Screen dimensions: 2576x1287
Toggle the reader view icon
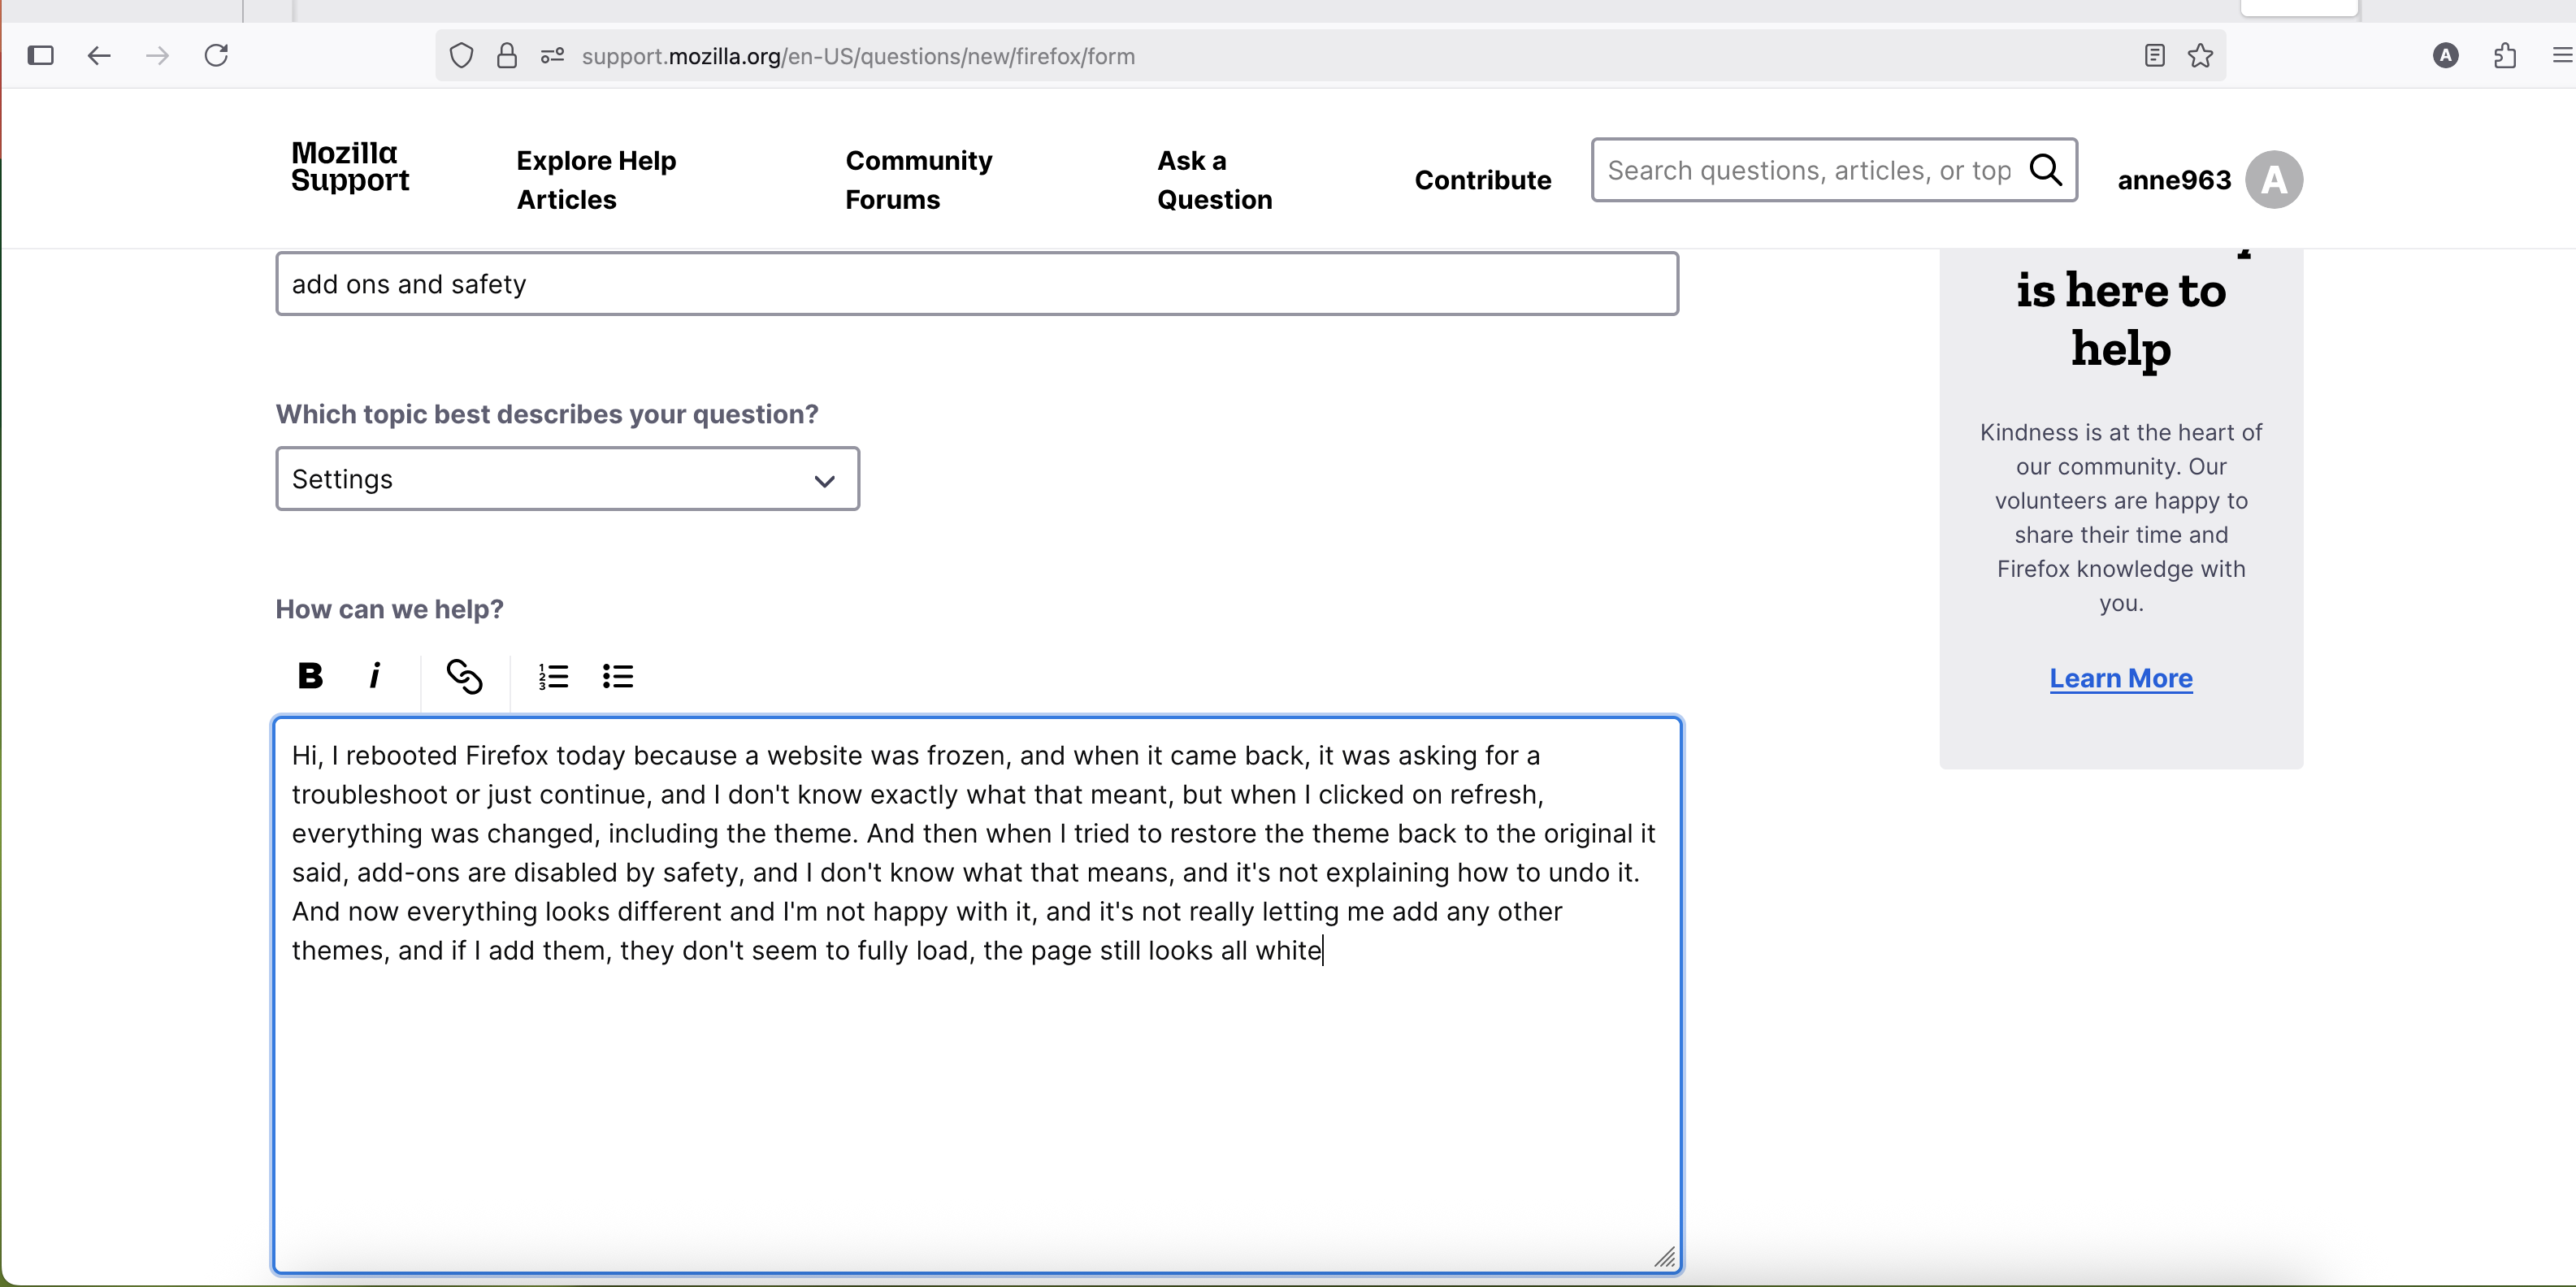pyautogui.click(x=2154, y=56)
